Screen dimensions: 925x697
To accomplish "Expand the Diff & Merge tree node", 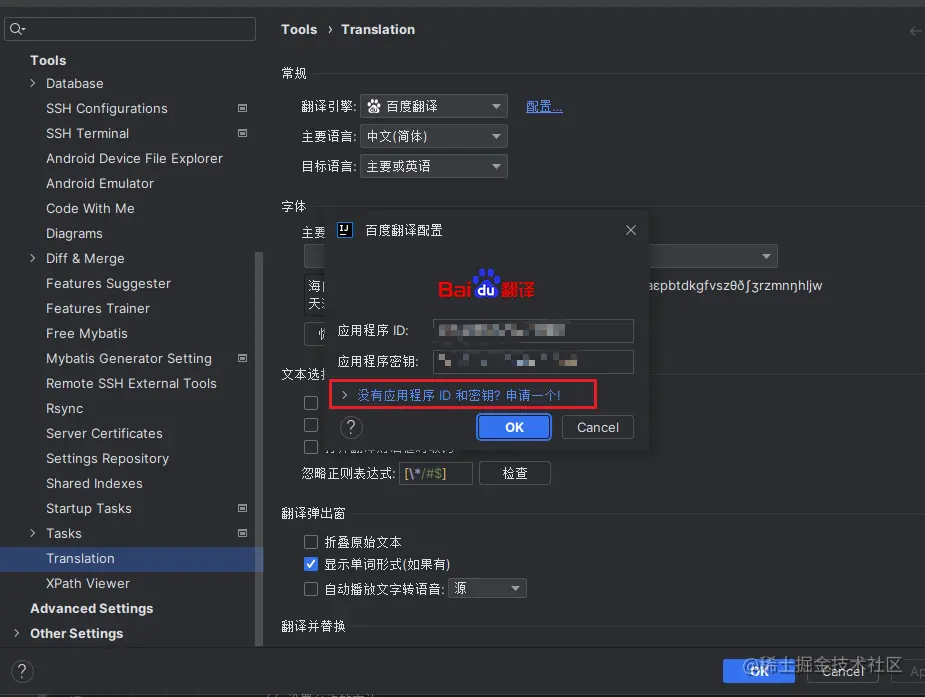I will [32, 258].
